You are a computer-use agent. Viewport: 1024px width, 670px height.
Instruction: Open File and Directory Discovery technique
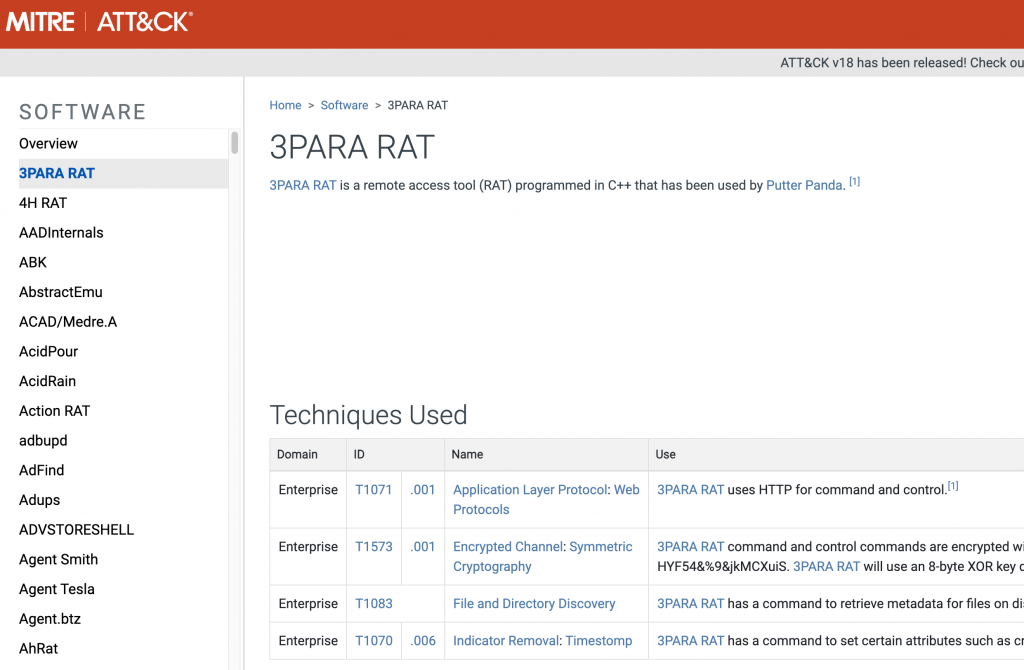[534, 604]
